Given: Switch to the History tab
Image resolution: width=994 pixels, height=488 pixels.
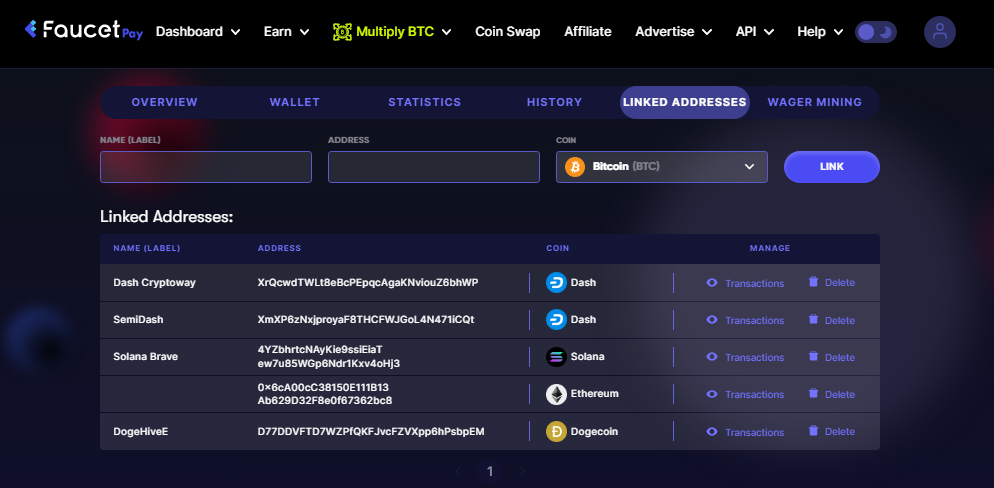Looking at the screenshot, I should (x=555, y=102).
